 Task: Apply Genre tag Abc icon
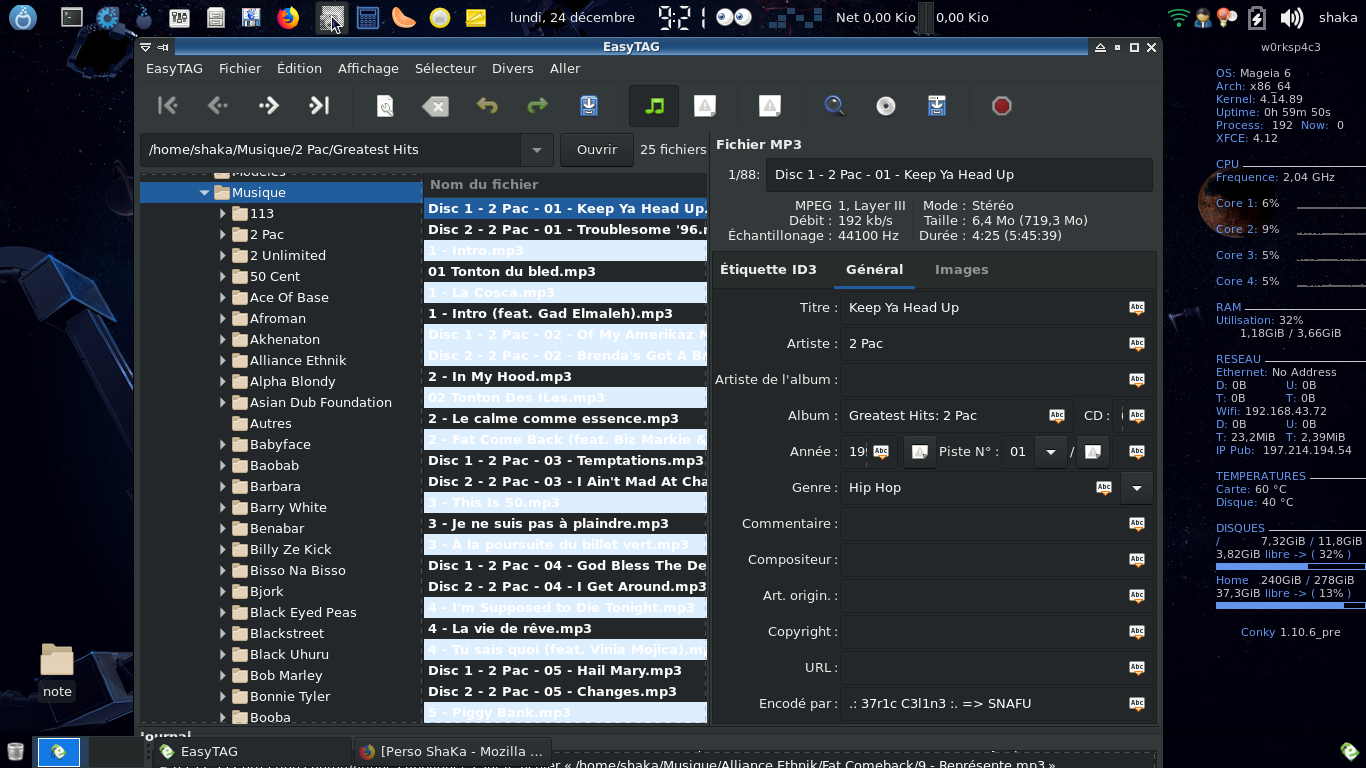pos(1103,487)
